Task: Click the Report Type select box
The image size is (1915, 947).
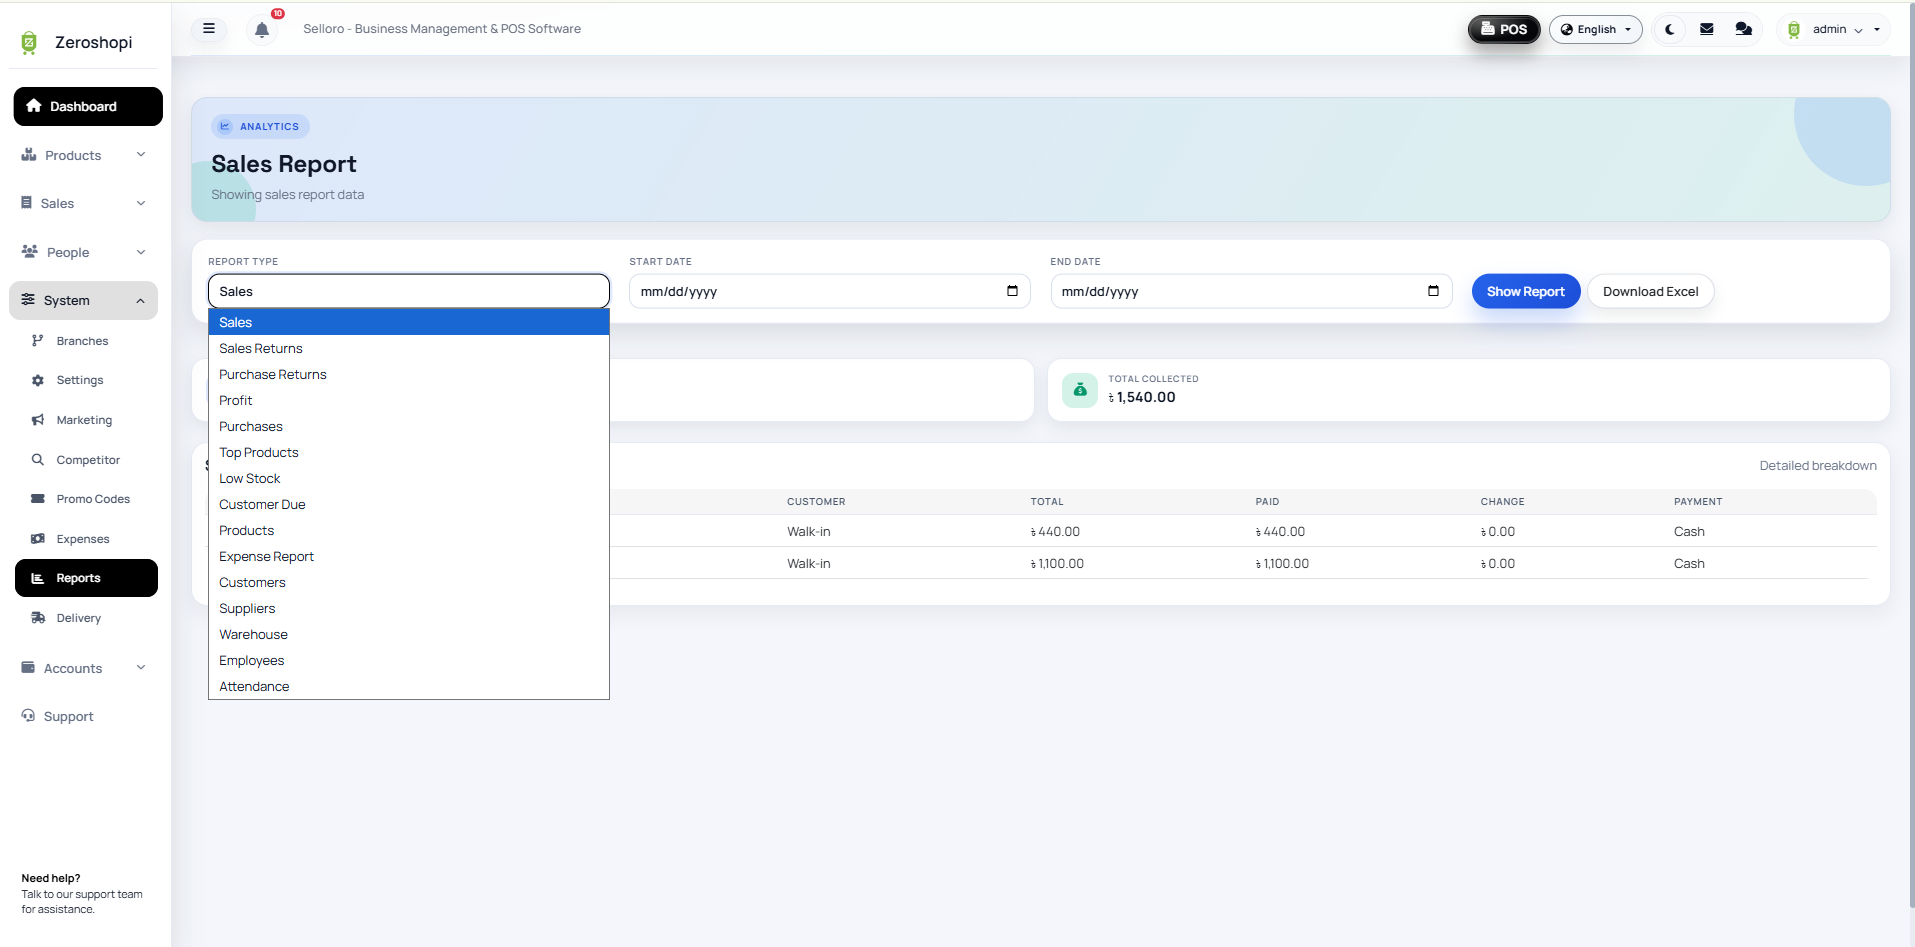Action: pyautogui.click(x=409, y=291)
